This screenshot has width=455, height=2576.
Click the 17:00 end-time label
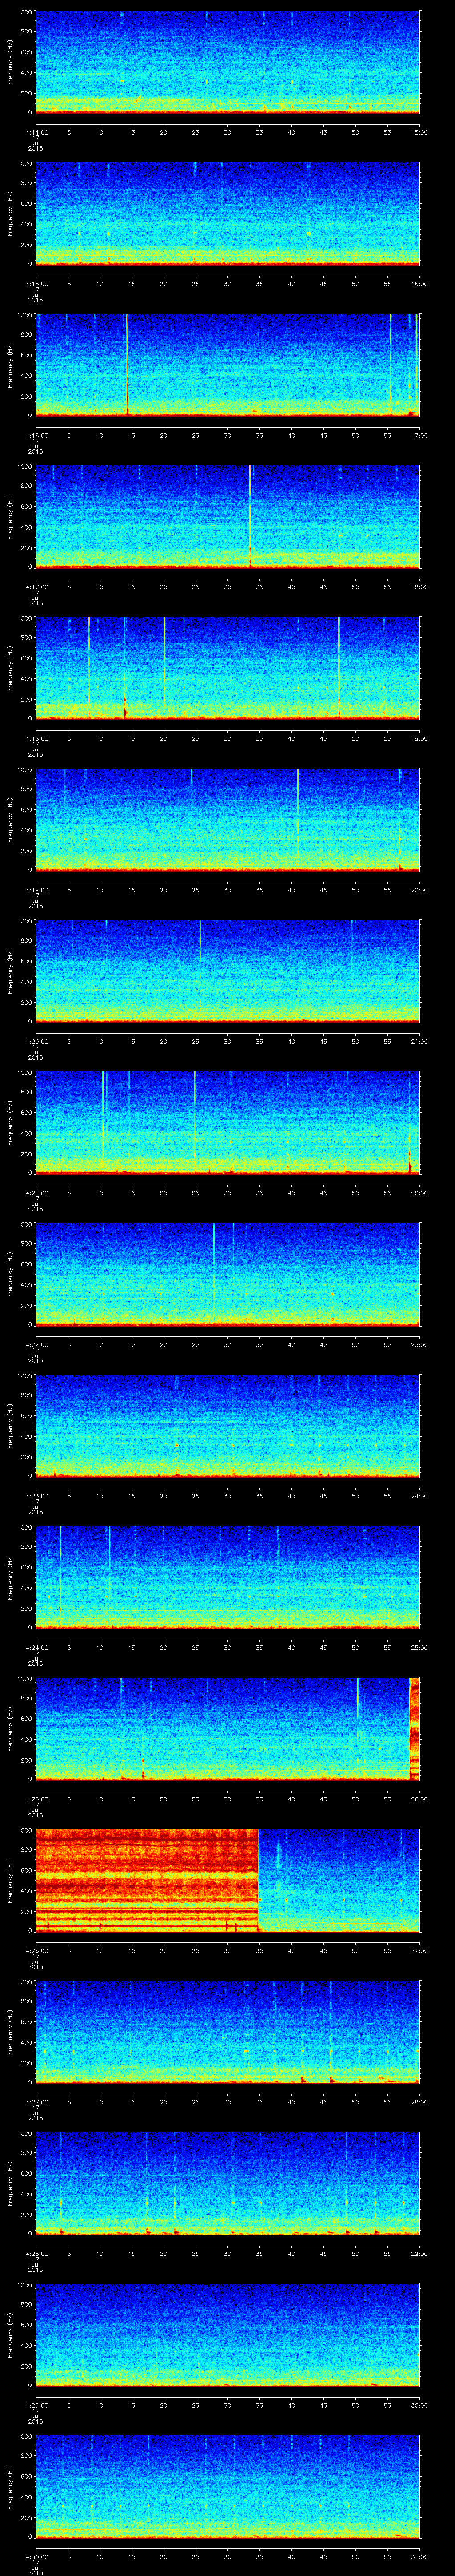pyautogui.click(x=419, y=435)
